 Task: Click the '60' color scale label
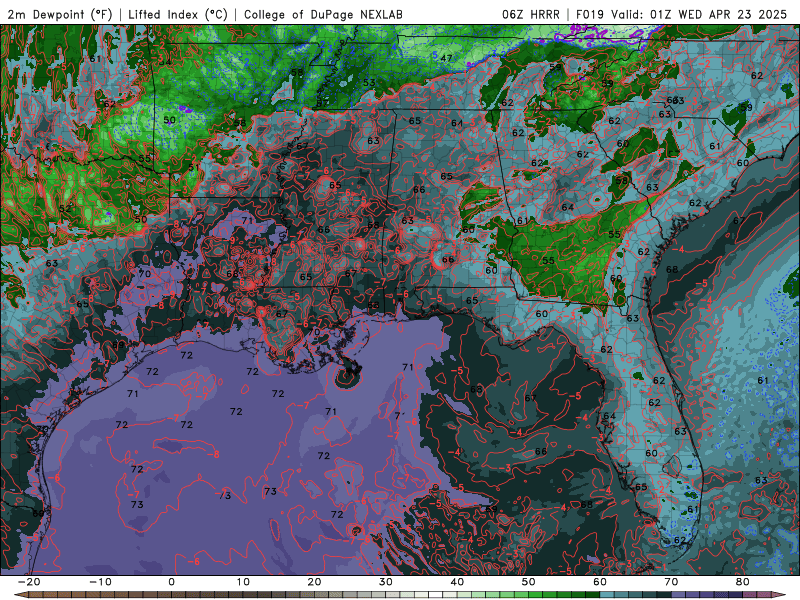click(600, 582)
